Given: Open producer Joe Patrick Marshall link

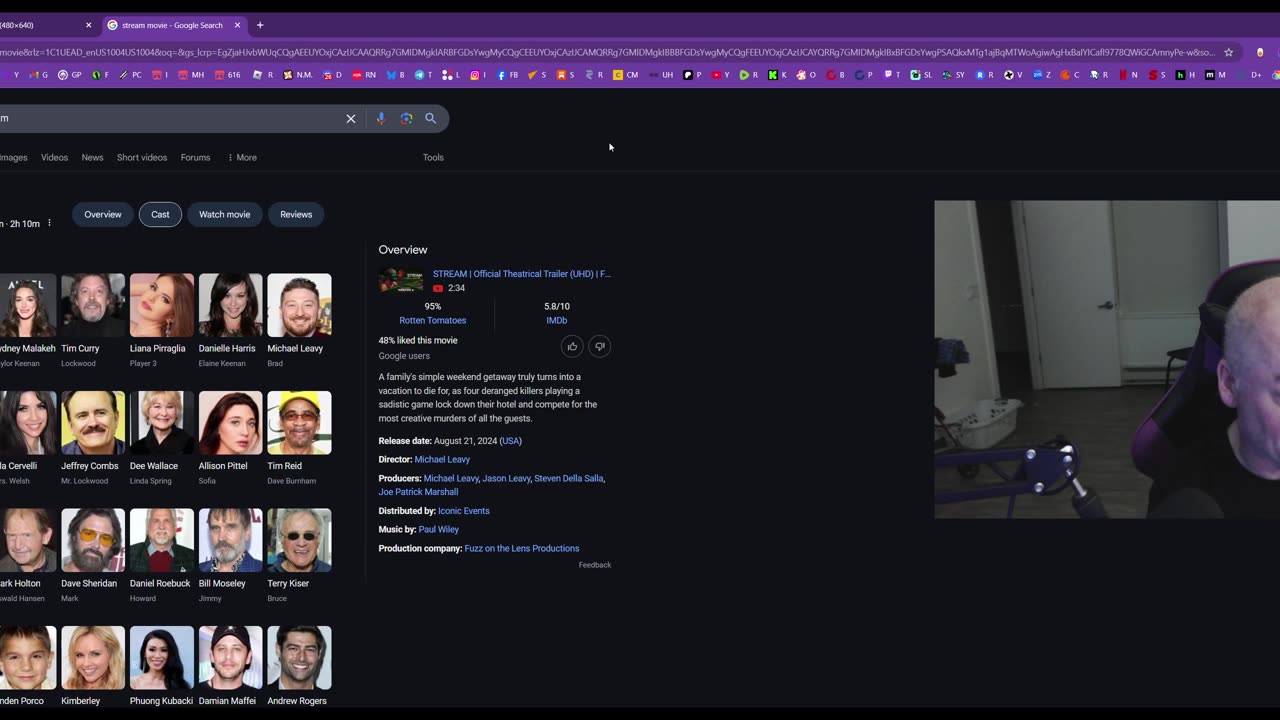Looking at the screenshot, I should point(418,492).
